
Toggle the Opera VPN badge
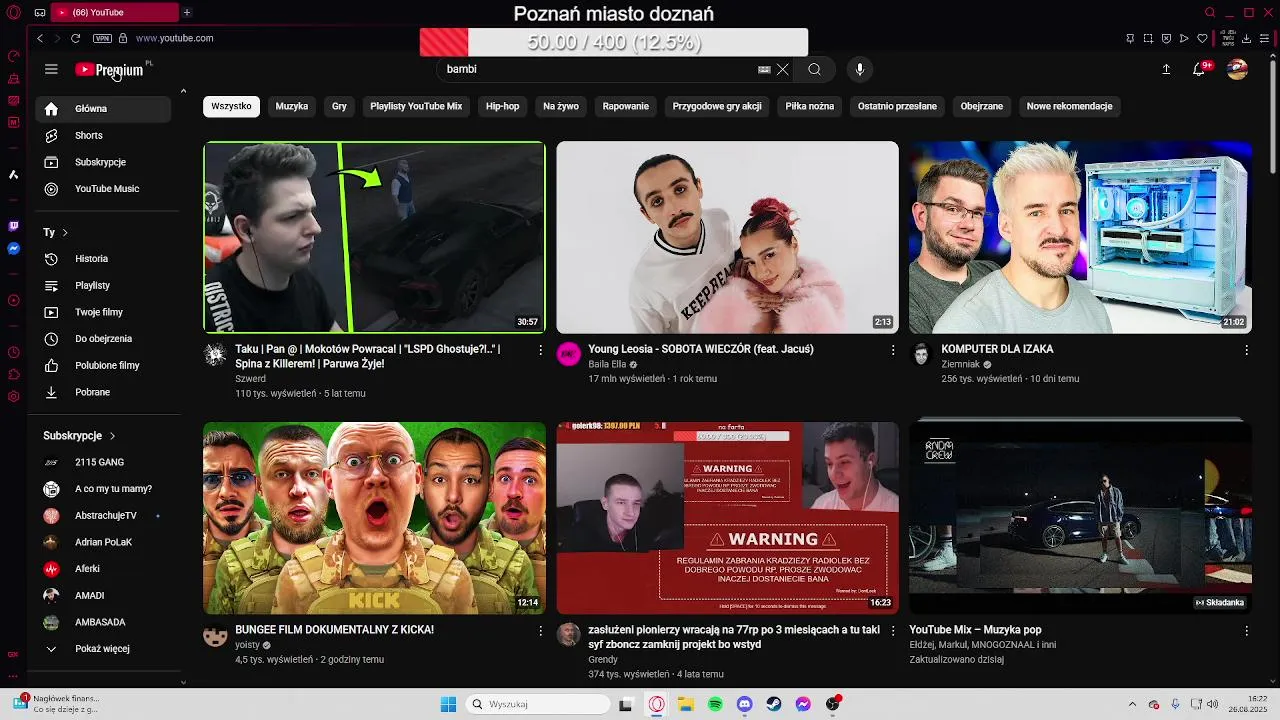pos(102,38)
